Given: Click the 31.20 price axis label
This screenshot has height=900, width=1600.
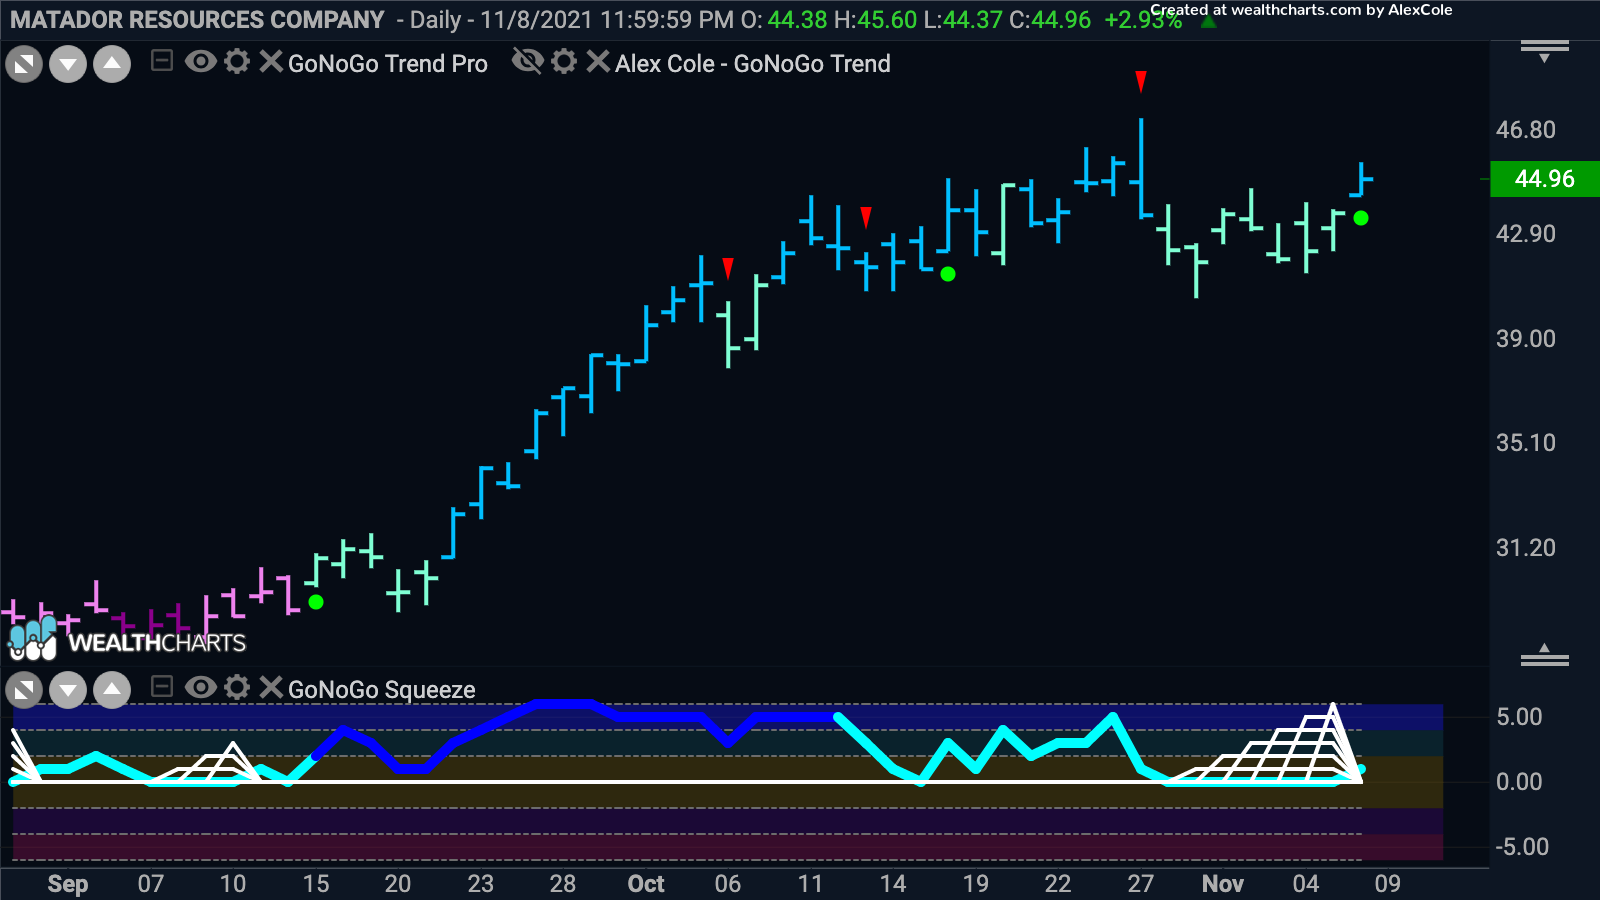Looking at the screenshot, I should [x=1526, y=548].
